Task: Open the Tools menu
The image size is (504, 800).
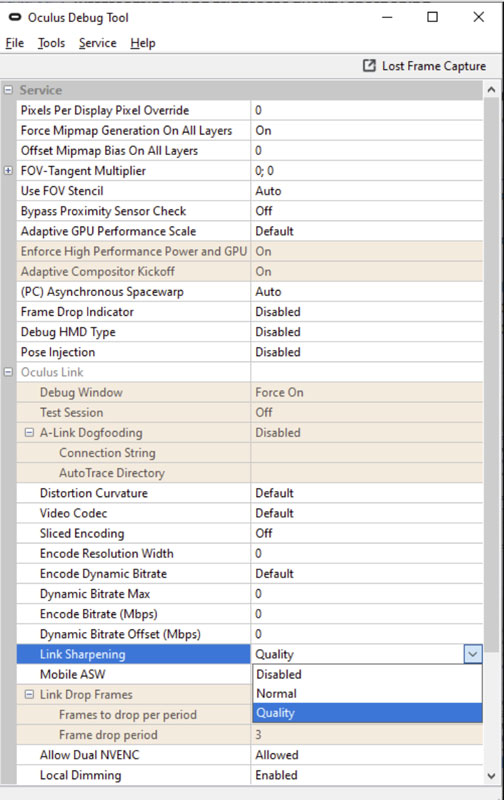Action: point(51,43)
